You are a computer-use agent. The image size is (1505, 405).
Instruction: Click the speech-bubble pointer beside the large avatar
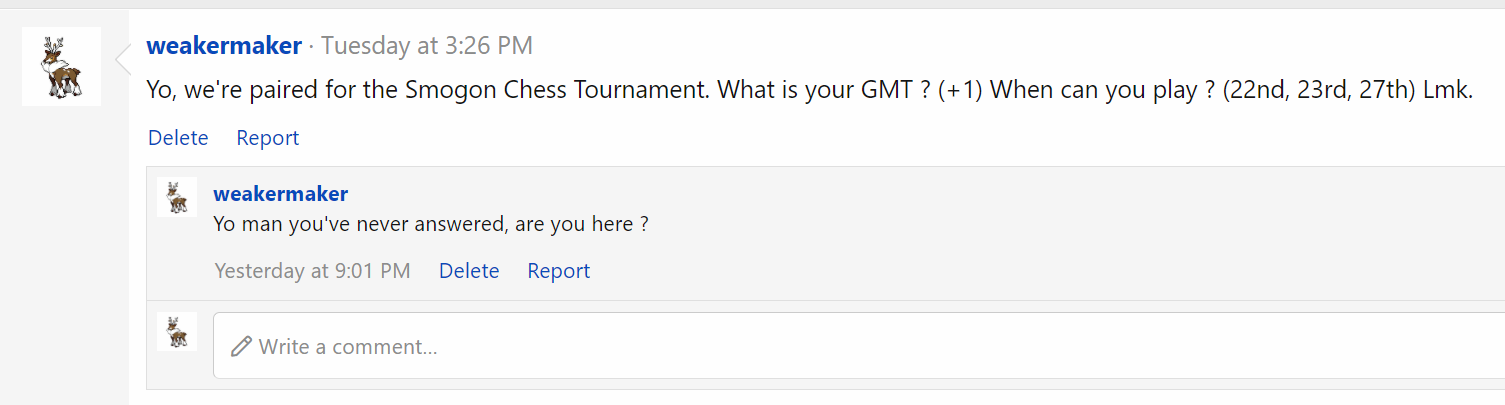click(124, 60)
